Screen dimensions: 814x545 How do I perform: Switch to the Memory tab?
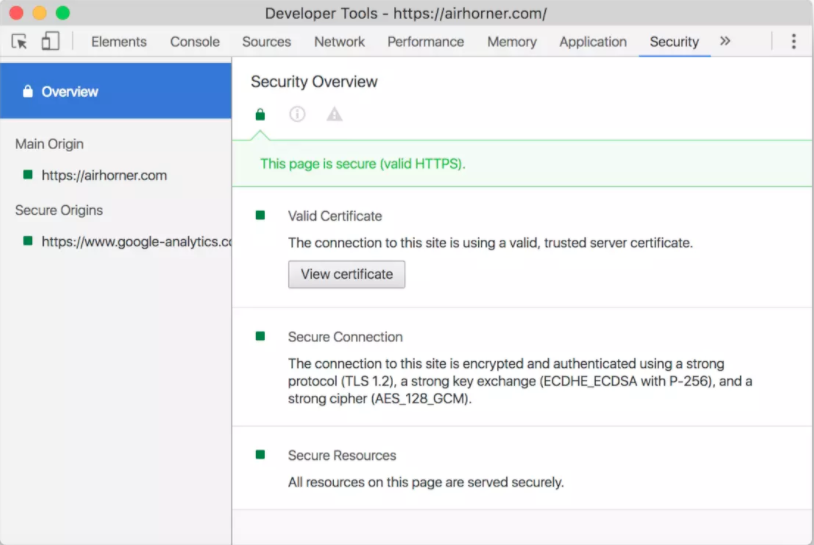(511, 42)
